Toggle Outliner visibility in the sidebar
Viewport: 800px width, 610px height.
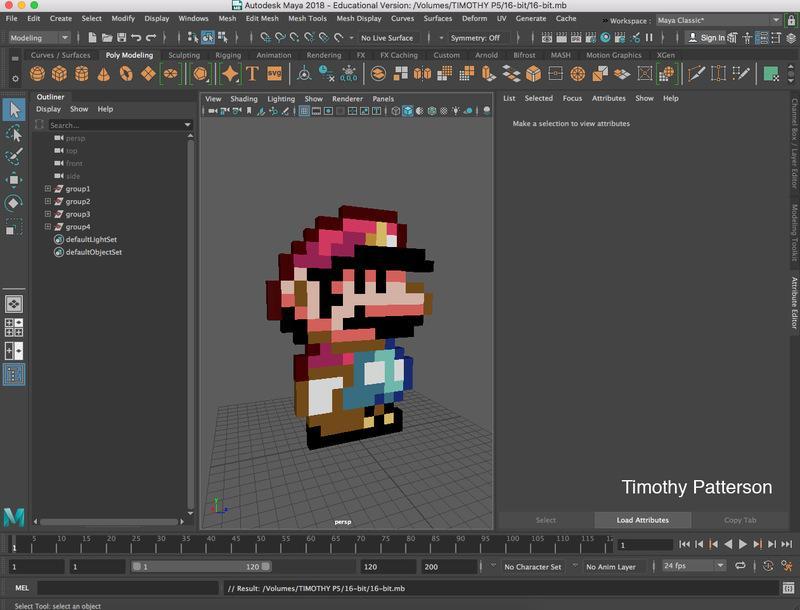(14, 374)
